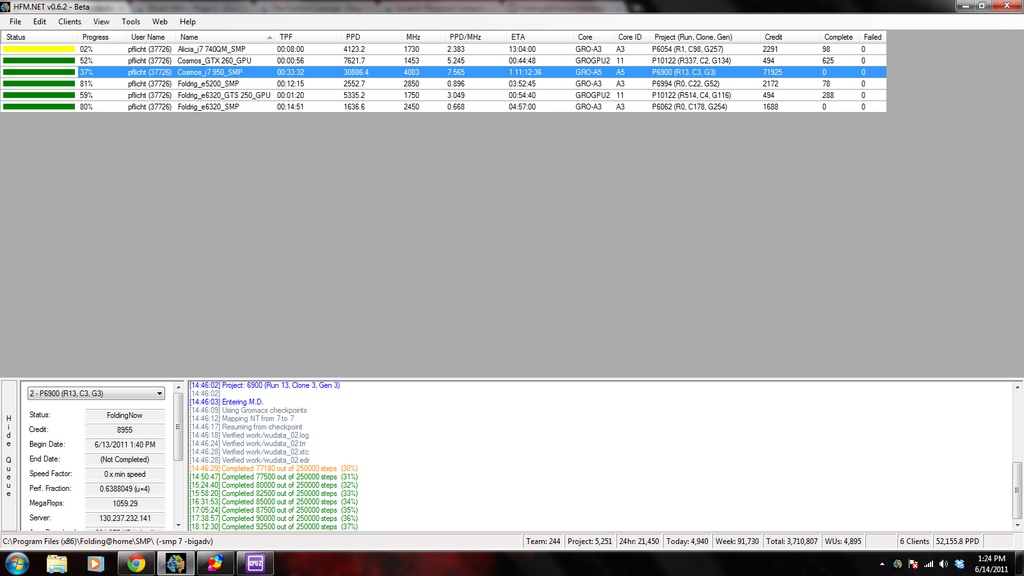Select the Alicia_i7 740QM_SMP client row
This screenshot has height=576, width=1024.
[443, 49]
